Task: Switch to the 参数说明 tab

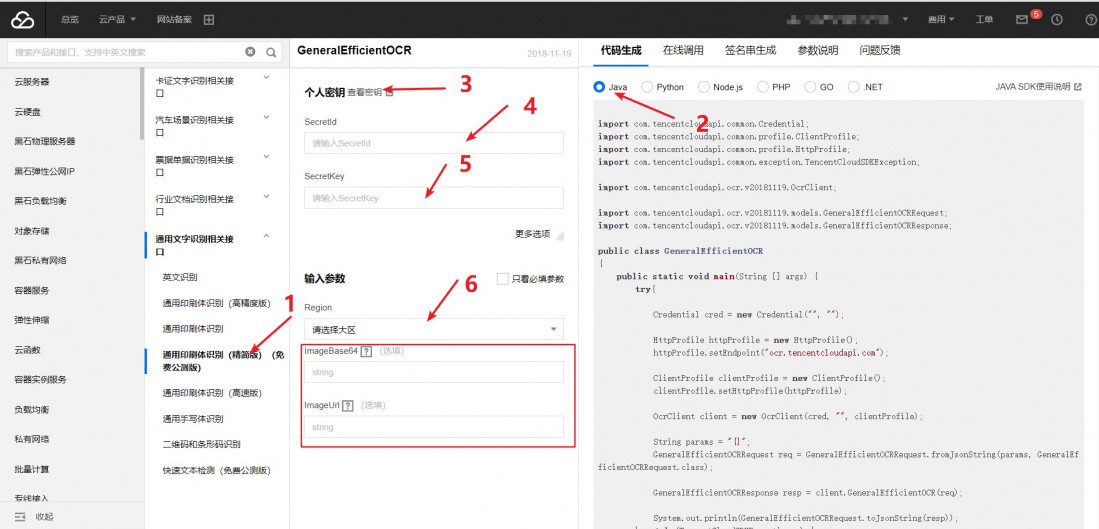Action: point(817,50)
